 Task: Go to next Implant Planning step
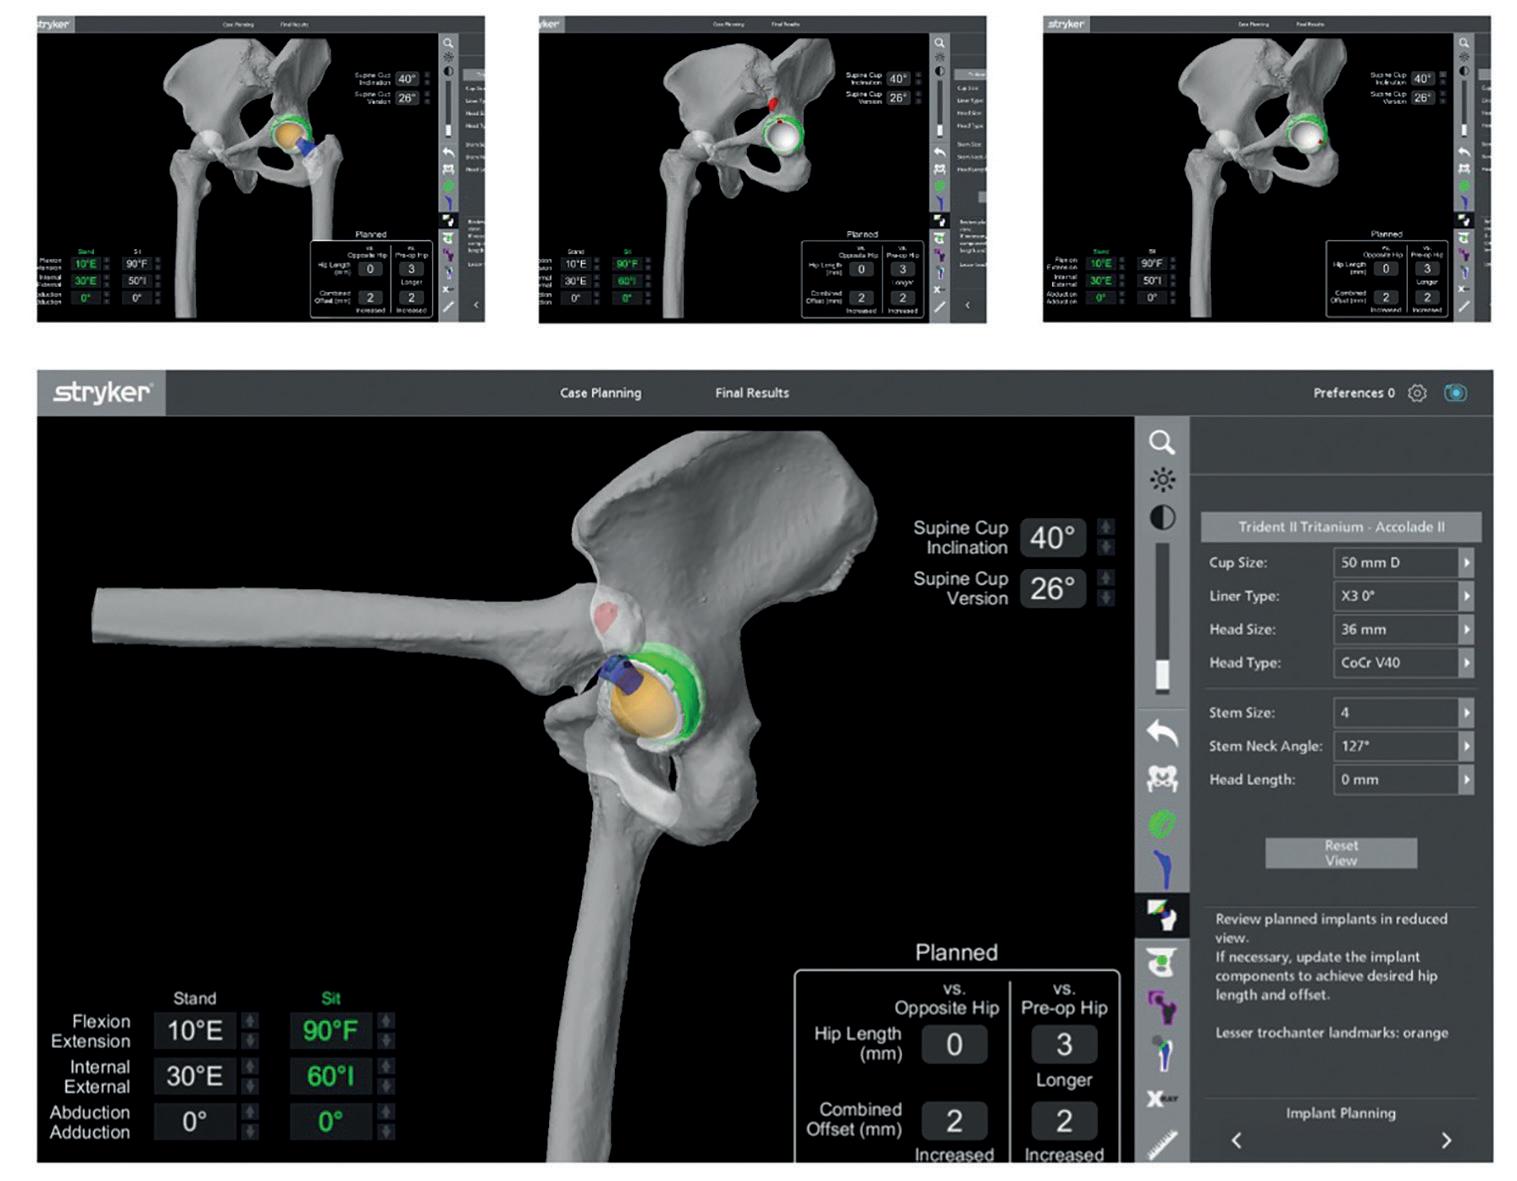coord(1446,1140)
